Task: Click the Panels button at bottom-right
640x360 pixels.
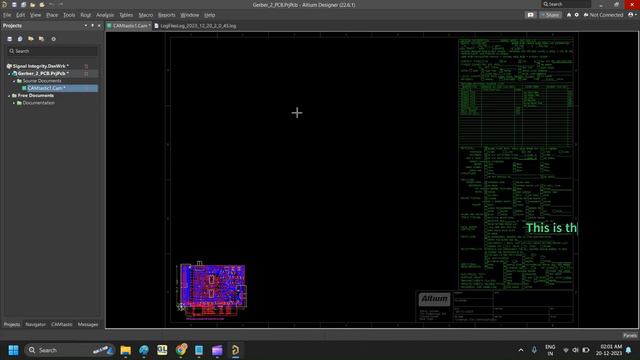Action: (630, 335)
